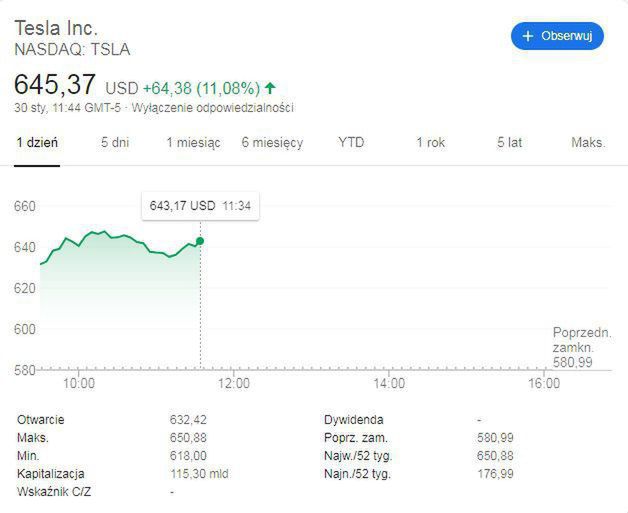
Task: Select the 1 dzień tab
Action: (37, 143)
